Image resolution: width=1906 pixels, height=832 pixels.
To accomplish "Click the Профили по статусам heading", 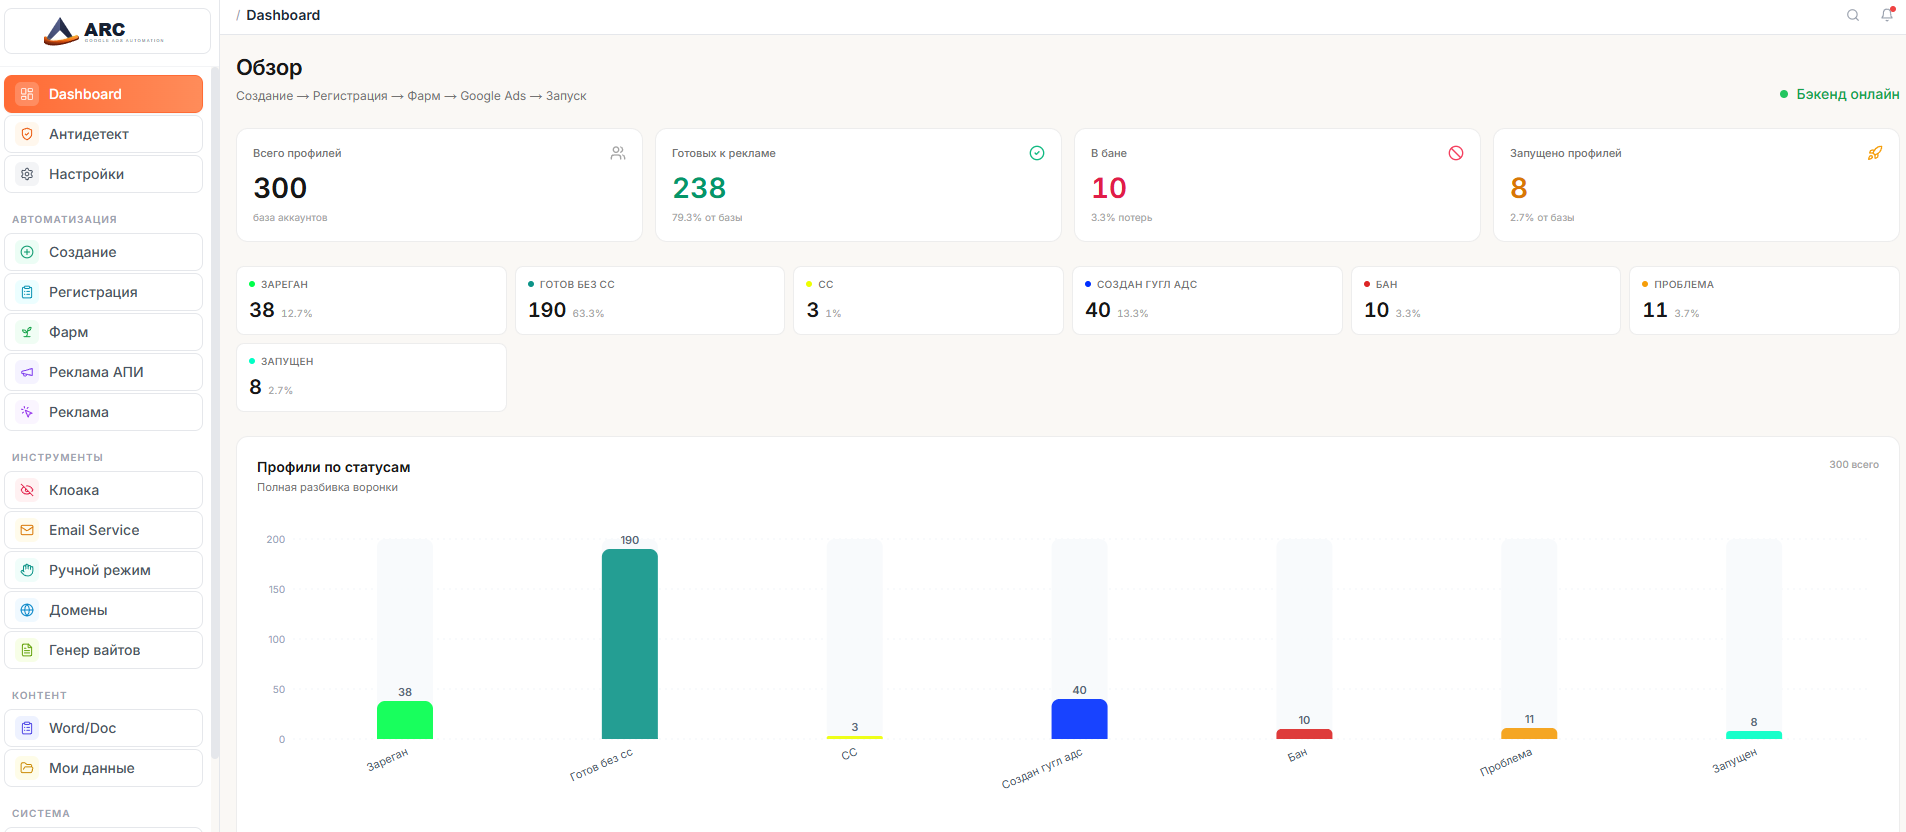I will [333, 467].
